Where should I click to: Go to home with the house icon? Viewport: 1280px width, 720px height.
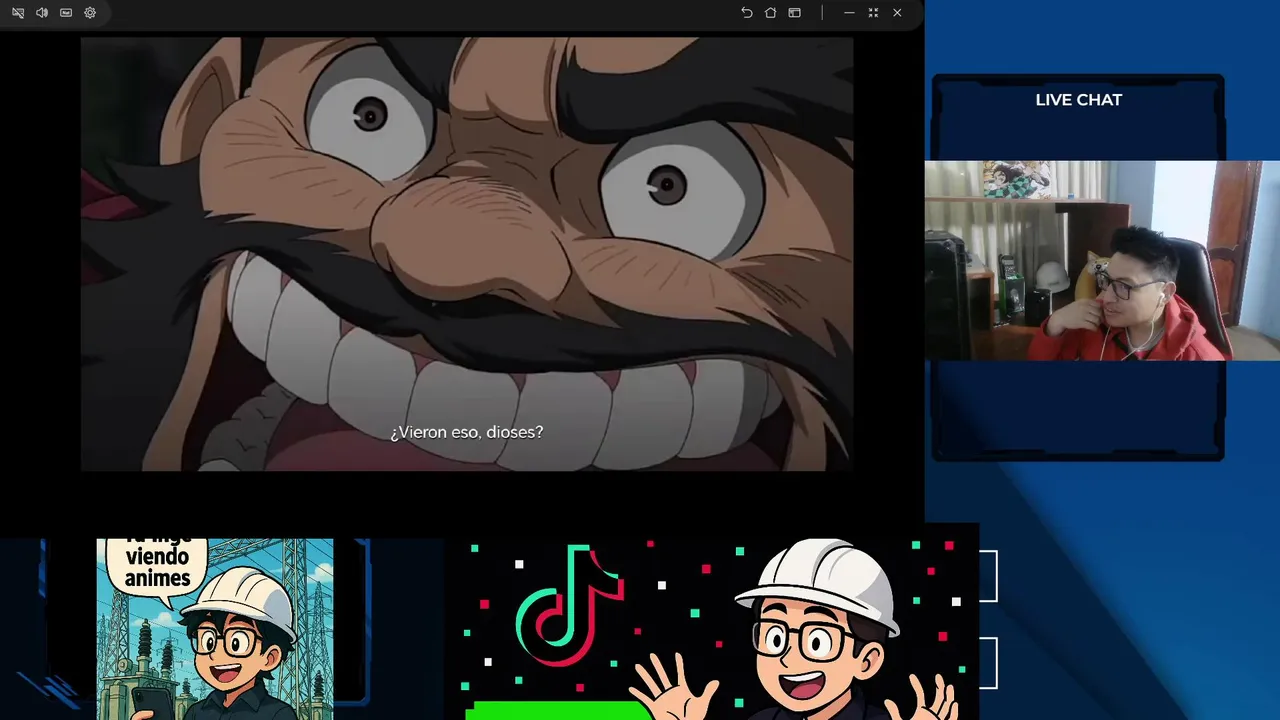tap(770, 13)
